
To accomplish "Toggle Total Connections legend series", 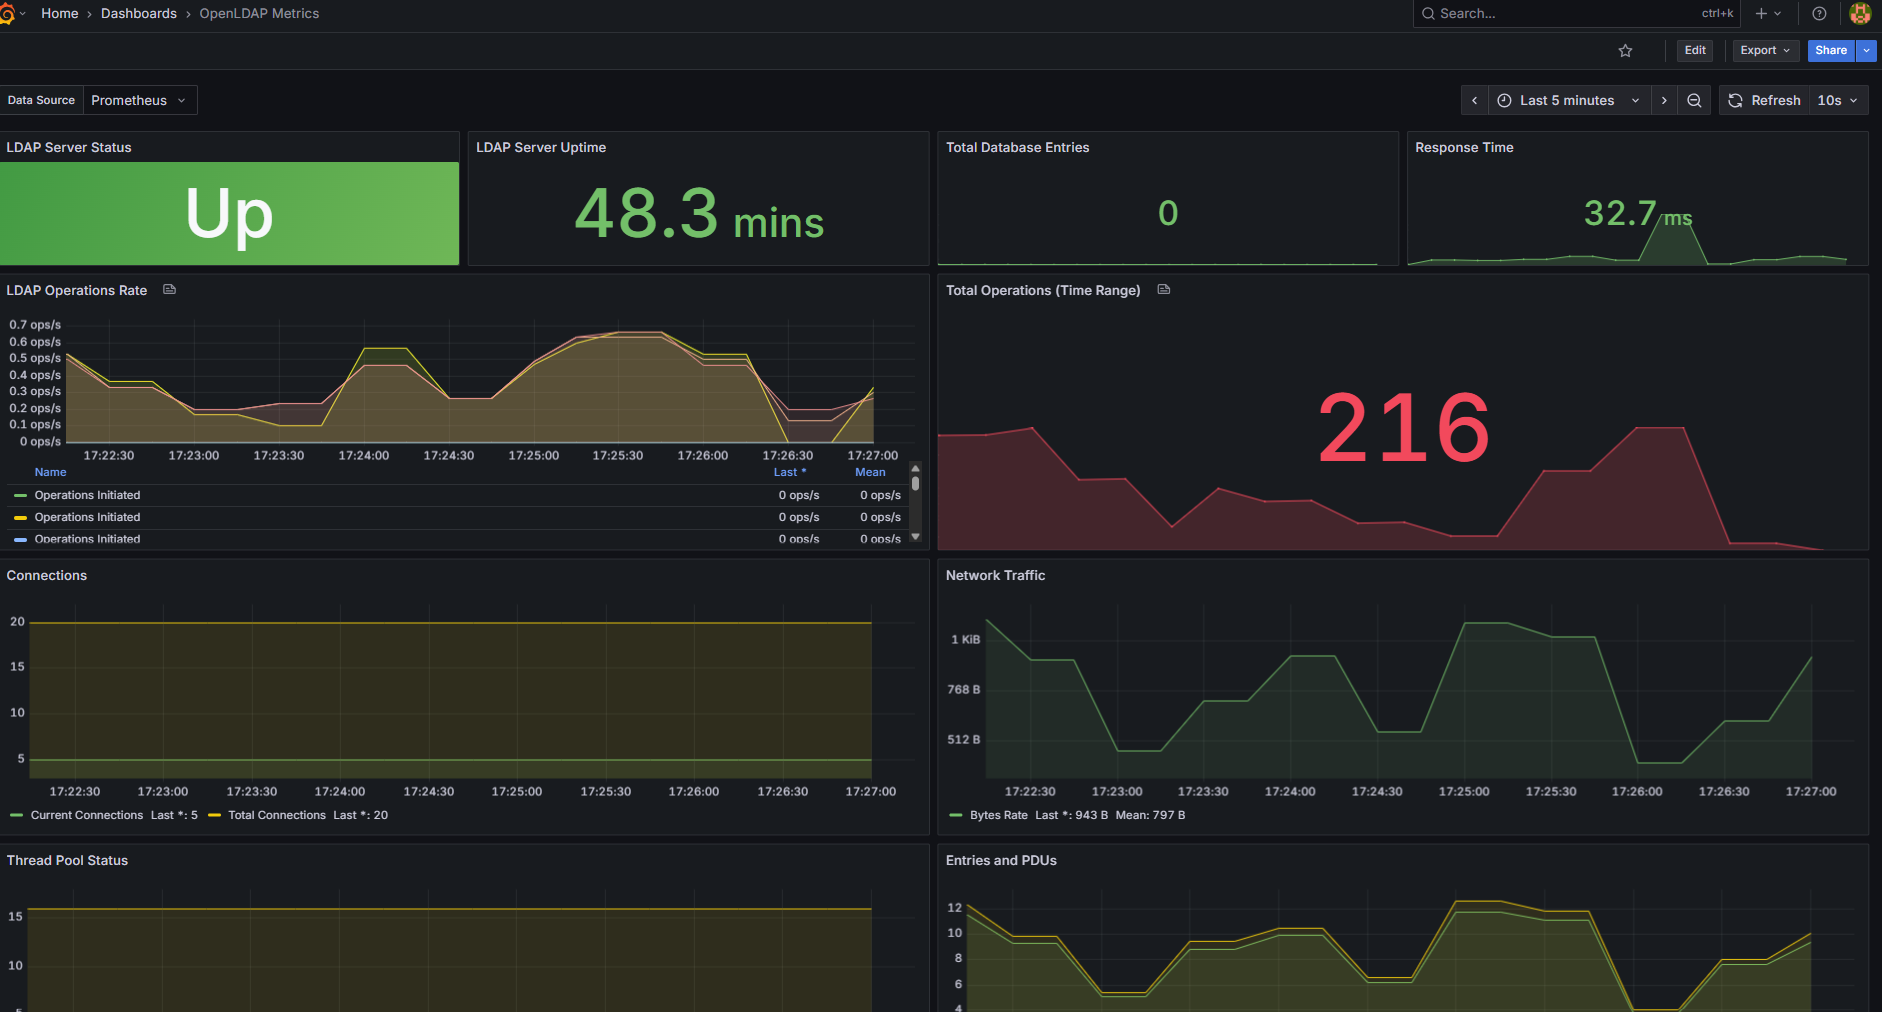I will click(277, 816).
